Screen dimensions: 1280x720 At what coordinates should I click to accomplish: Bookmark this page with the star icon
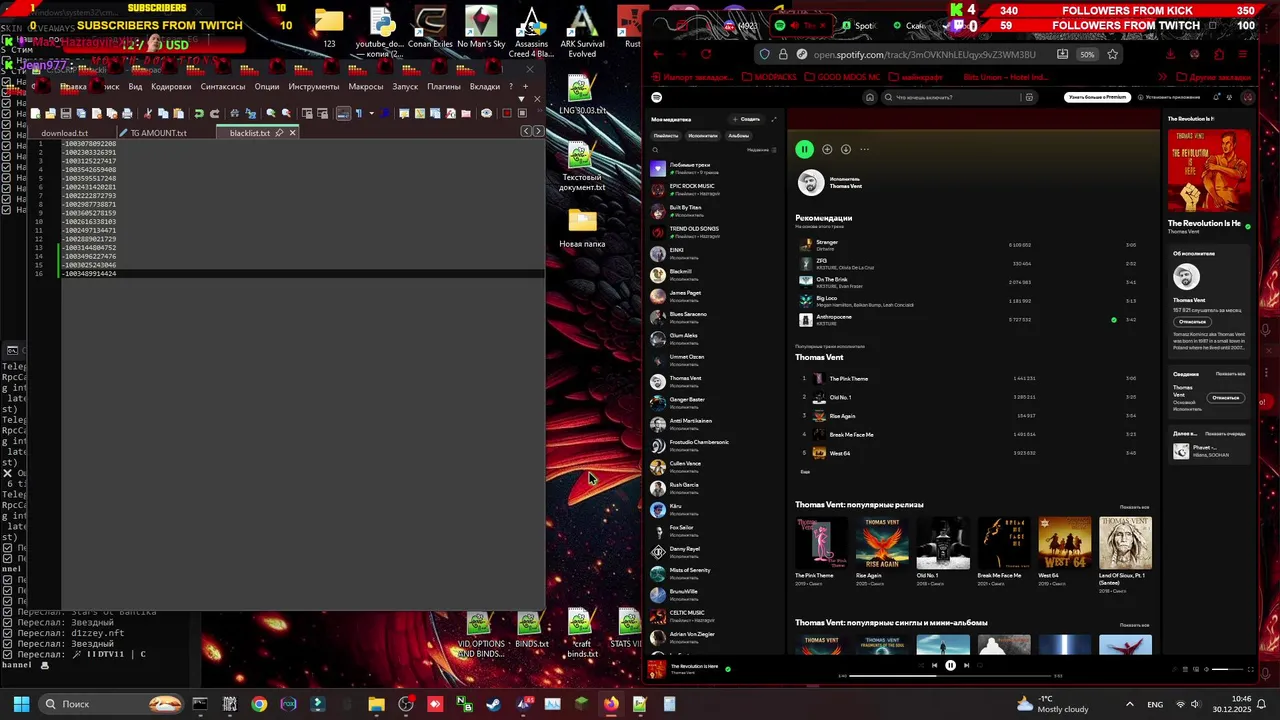coord(1112,54)
